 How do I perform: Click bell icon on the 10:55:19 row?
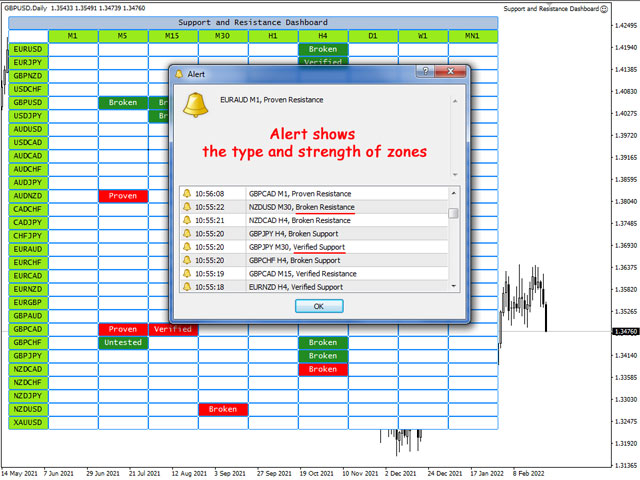pyautogui.click(x=186, y=273)
